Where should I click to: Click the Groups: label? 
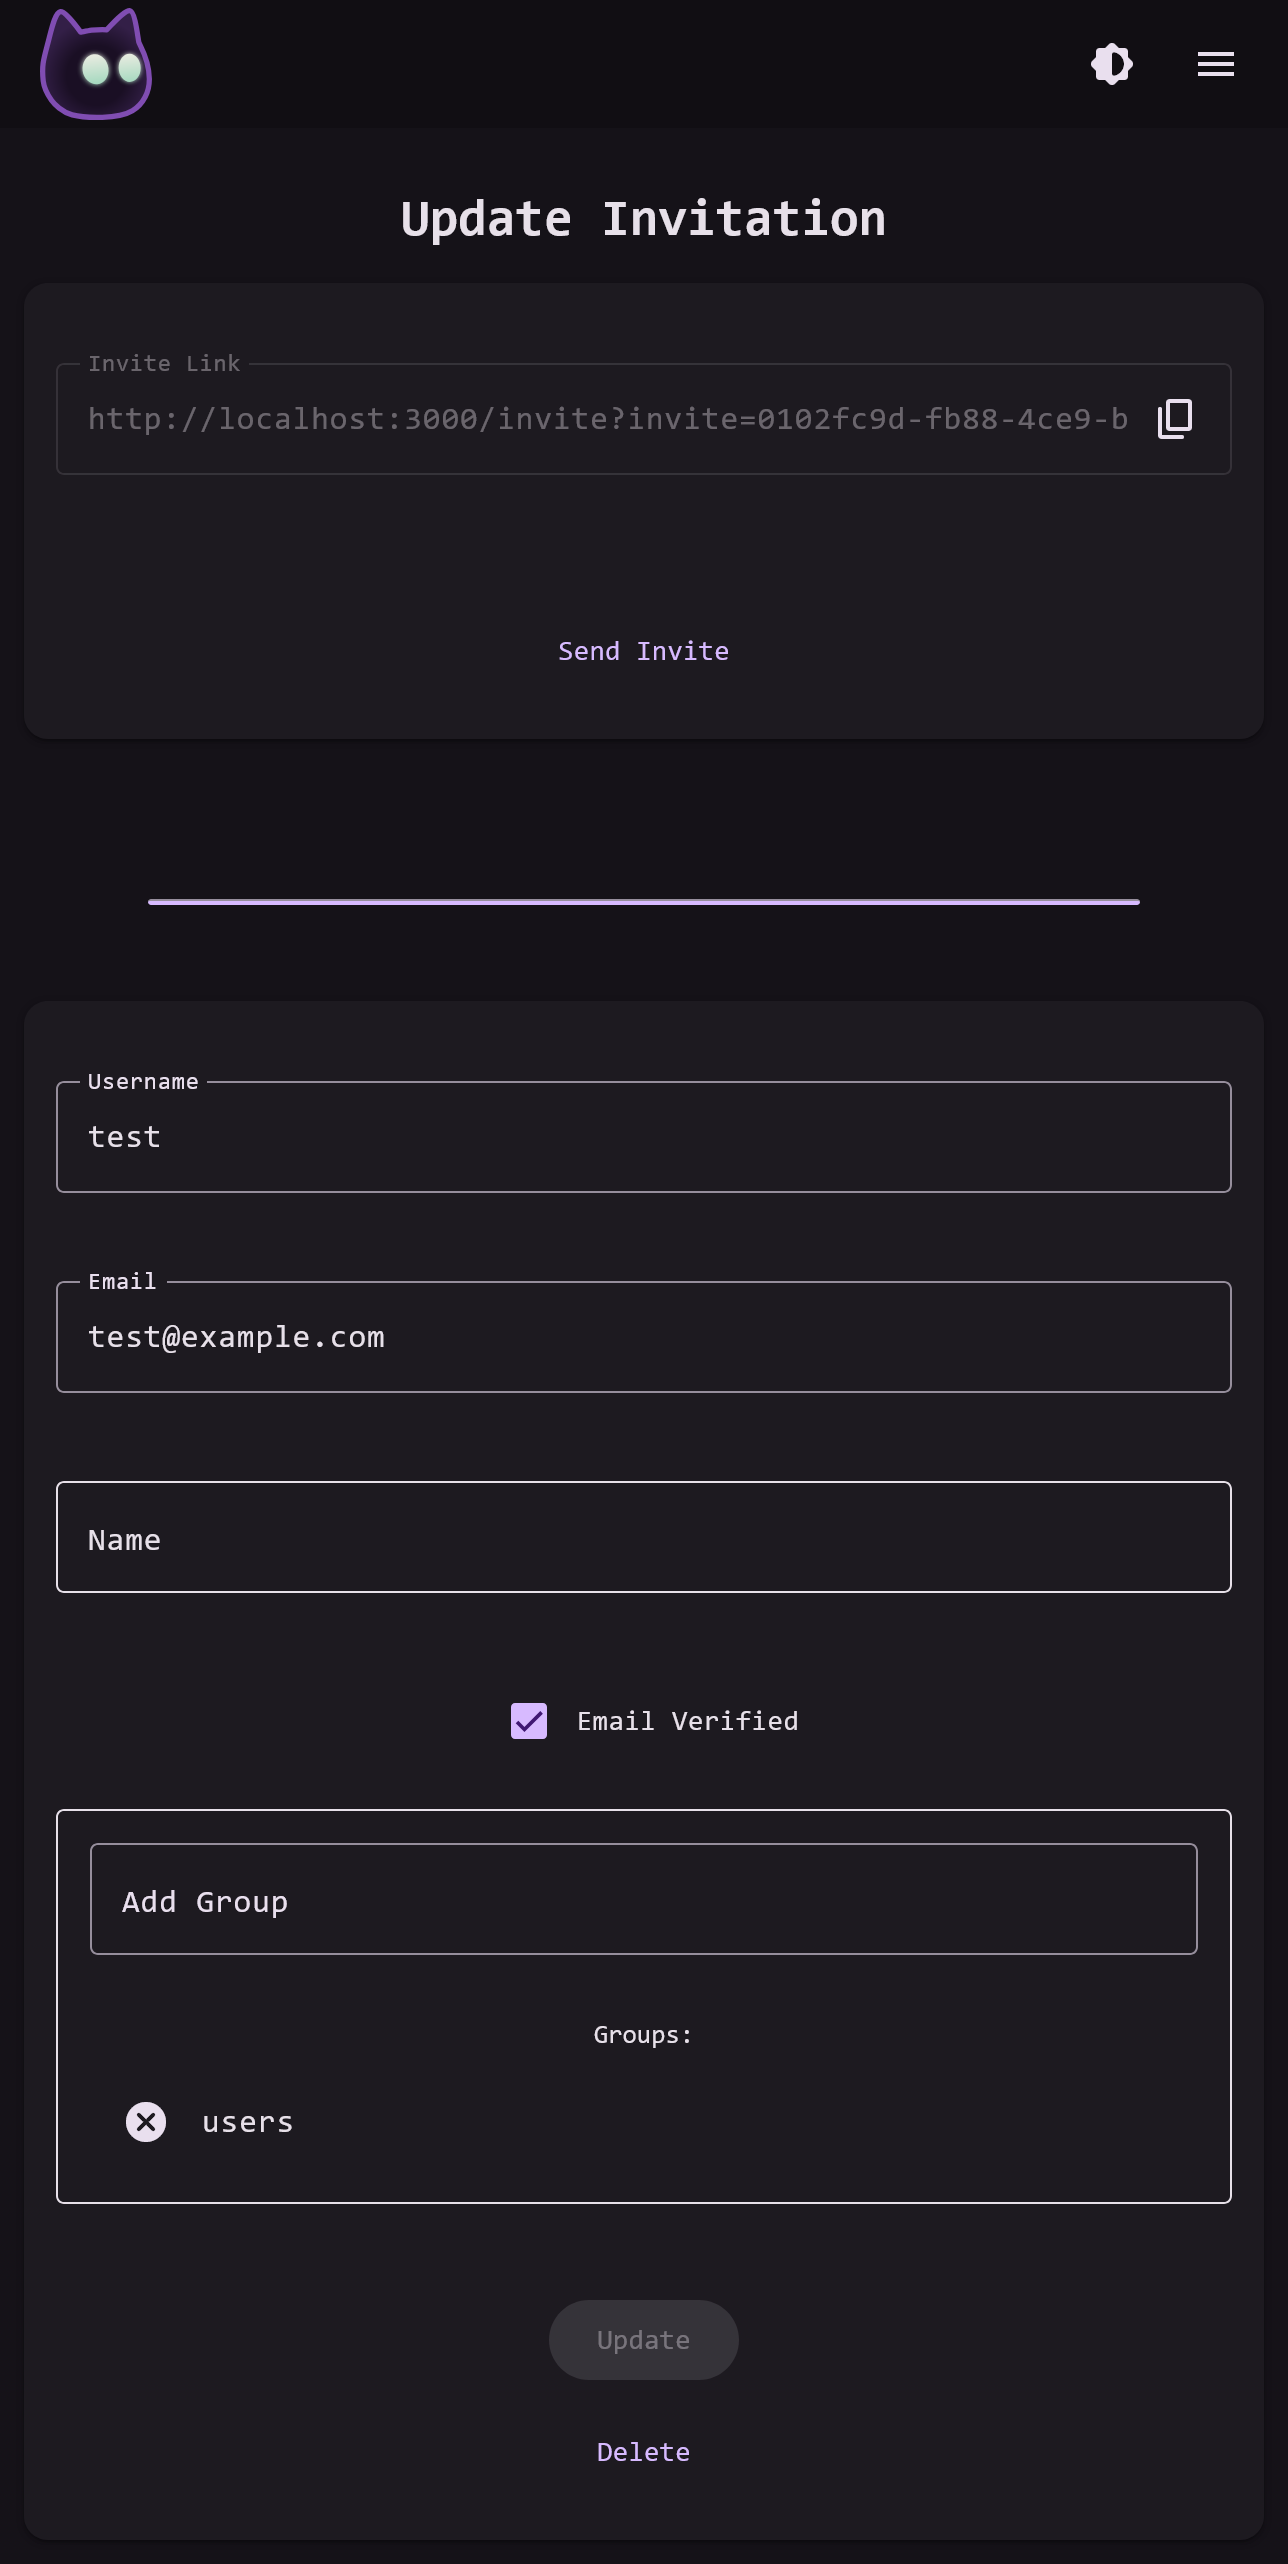pos(644,2035)
